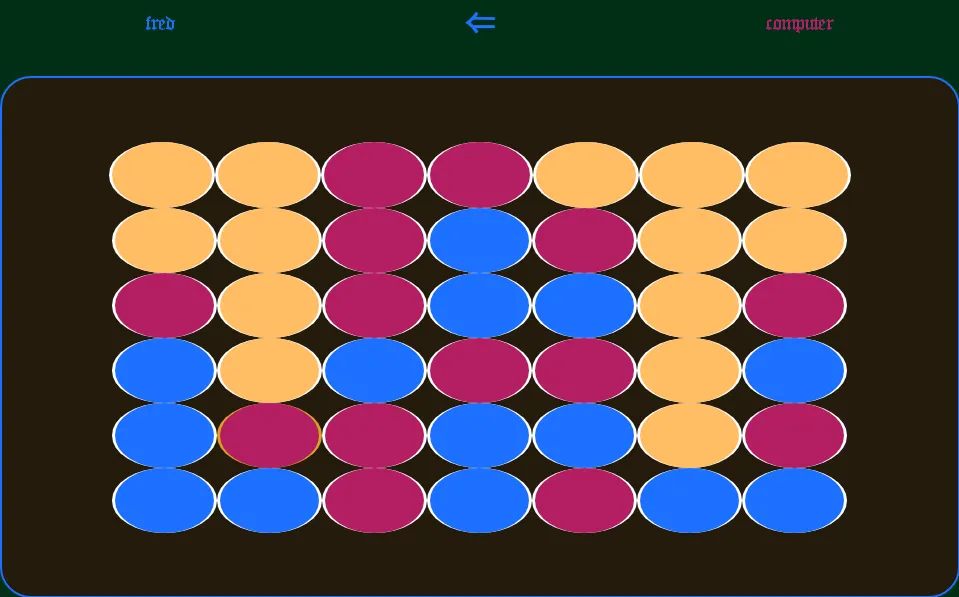959x597 pixels.
Task: Click blue fifth-row disc in column one
Action: click(164, 436)
